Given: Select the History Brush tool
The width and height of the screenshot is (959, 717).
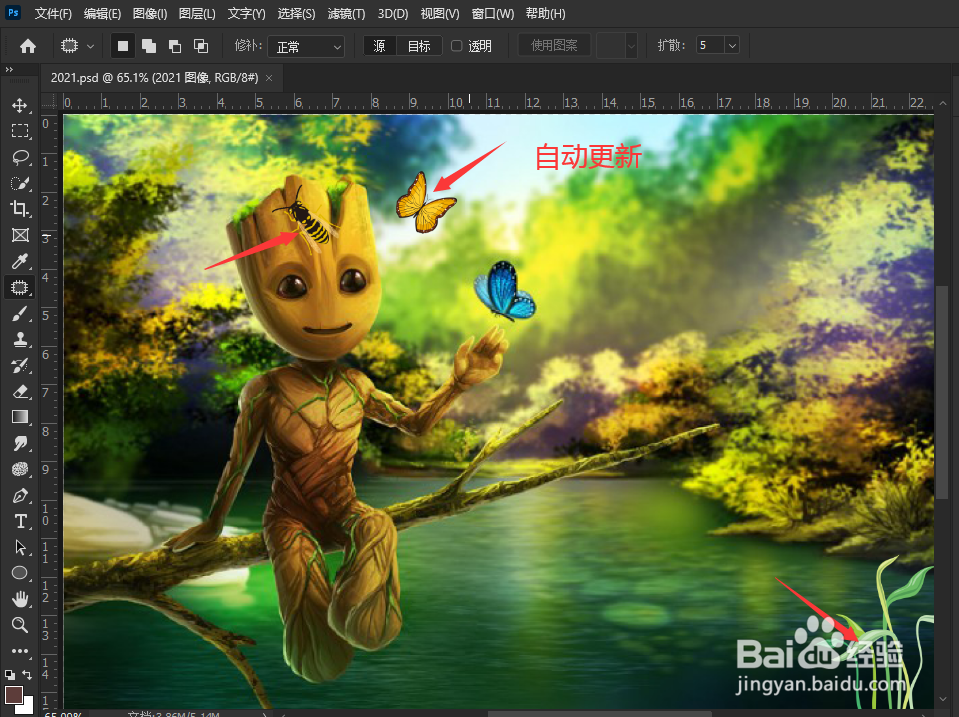Looking at the screenshot, I should pos(20,366).
